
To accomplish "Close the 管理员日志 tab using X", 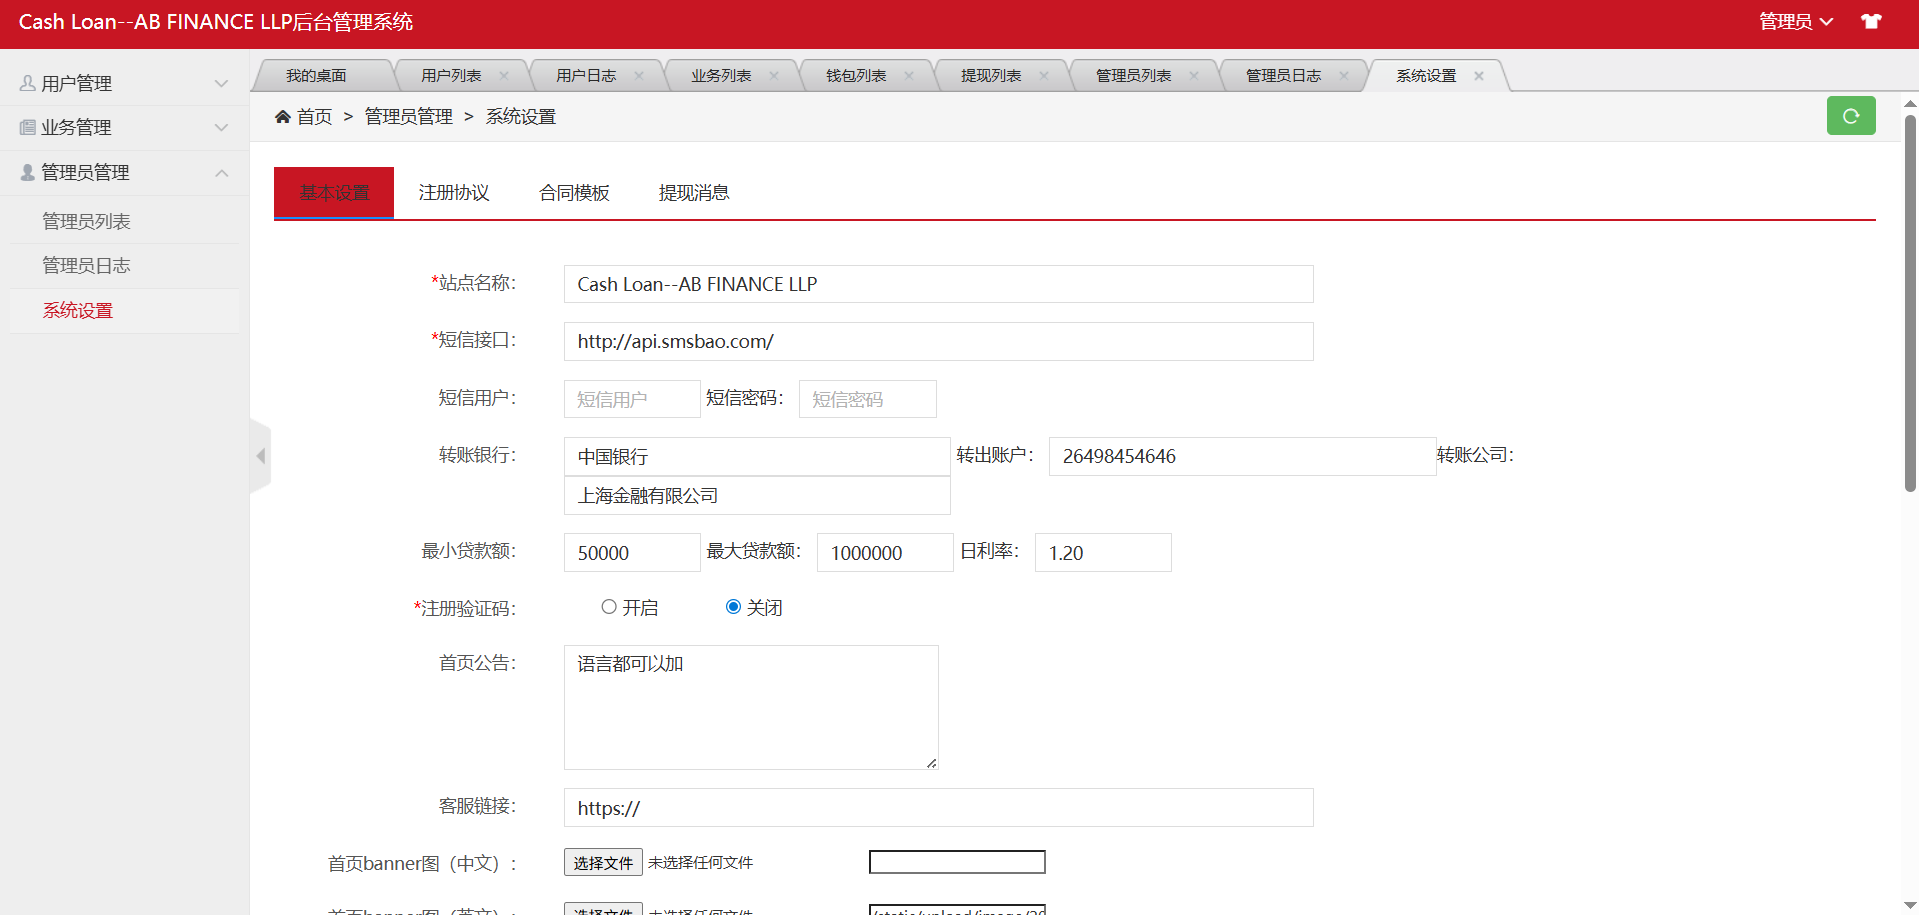I will click(x=1344, y=76).
